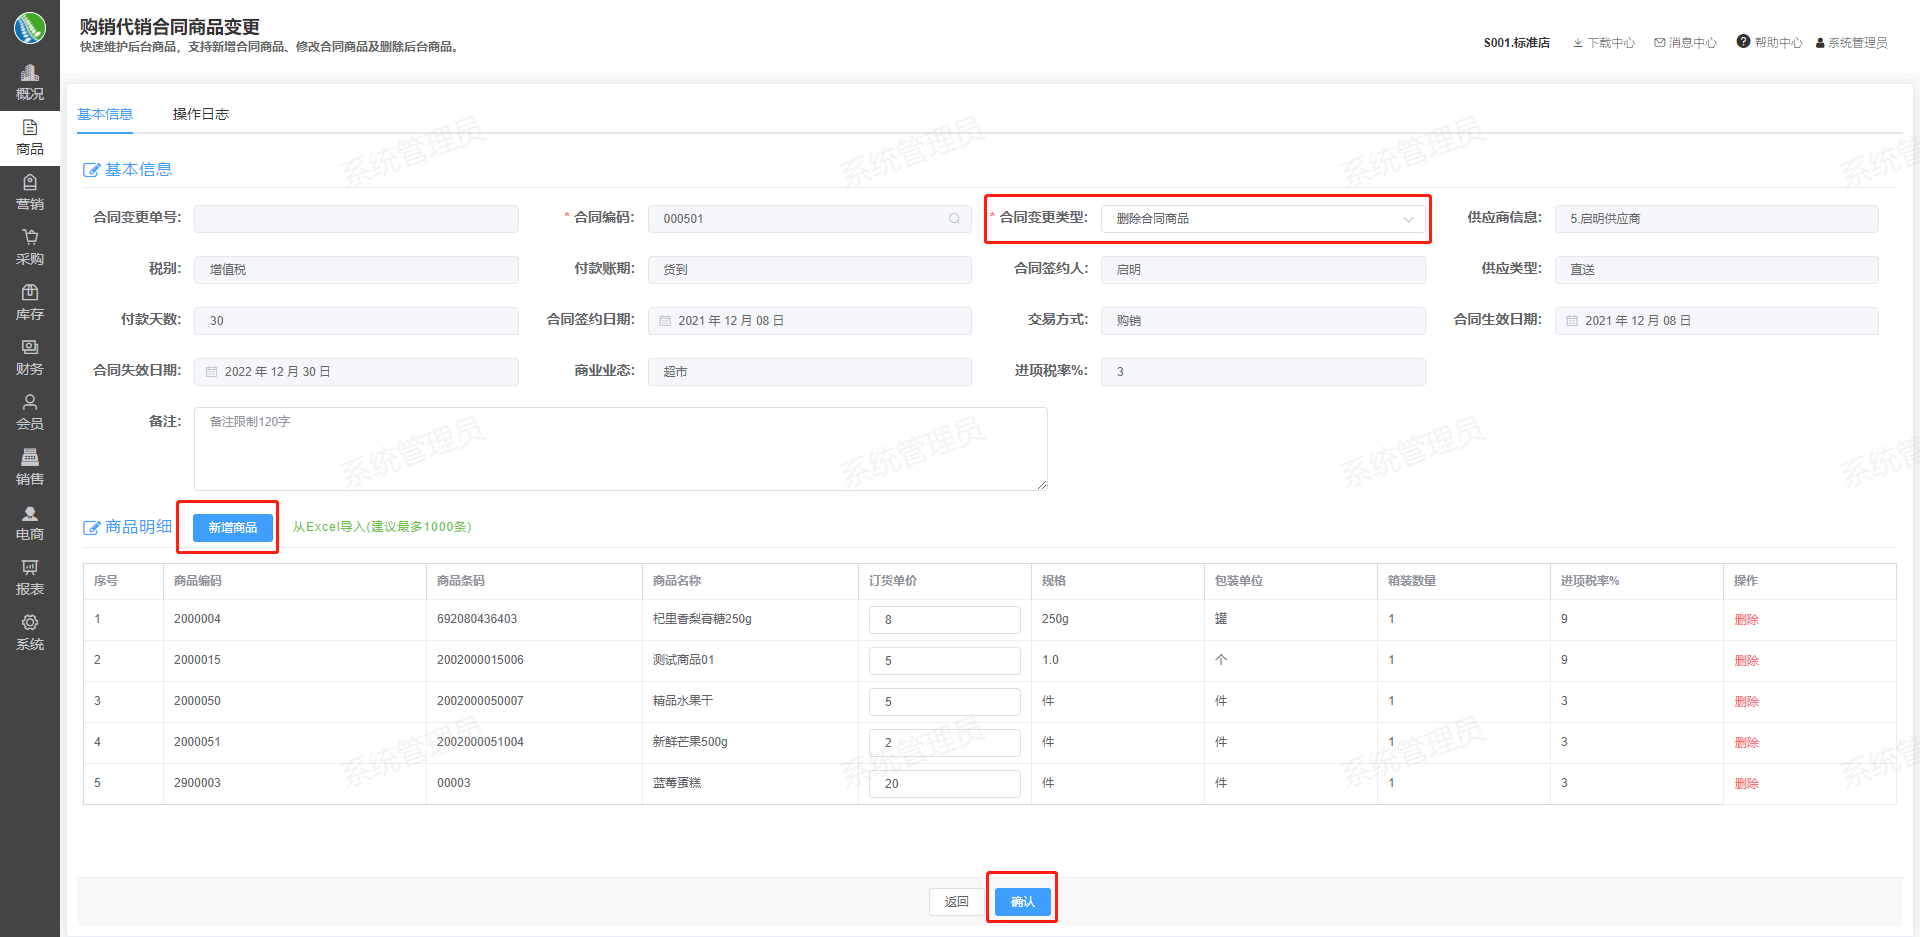
Task: Delete the row for 新鲜芒果500g
Action: pos(1746,743)
